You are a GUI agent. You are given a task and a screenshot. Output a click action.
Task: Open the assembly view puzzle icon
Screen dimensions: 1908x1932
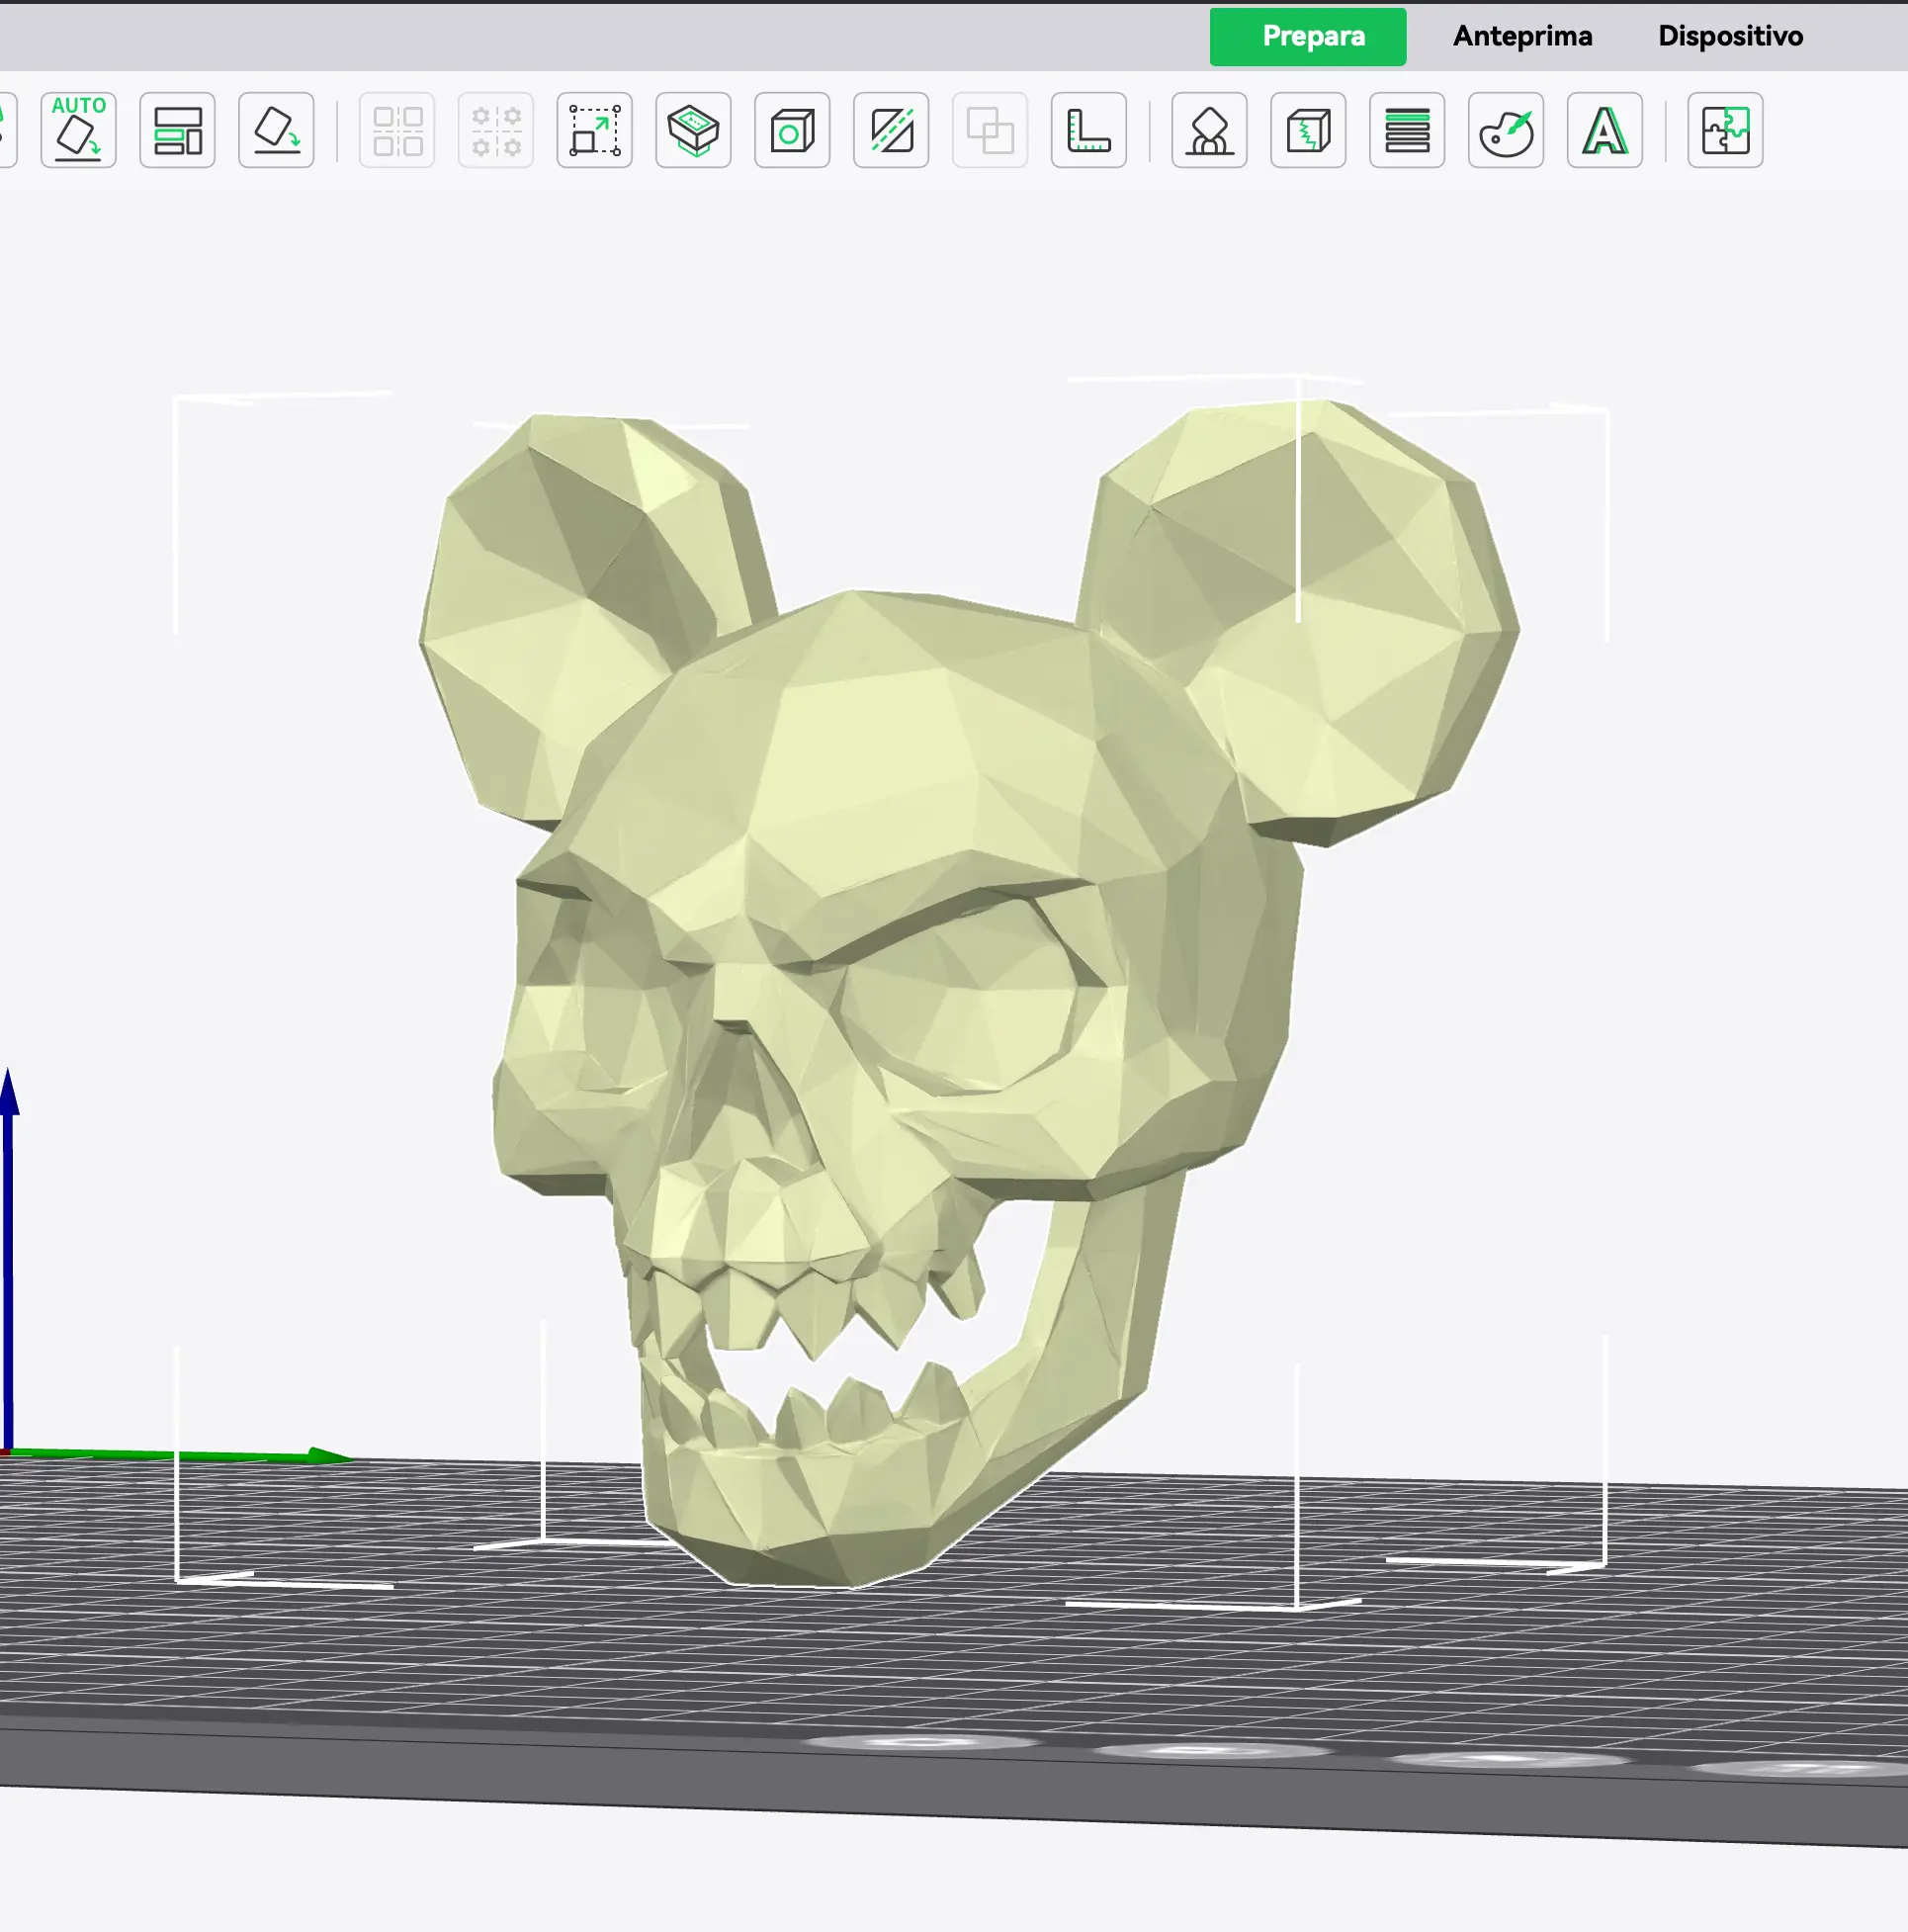click(1726, 130)
